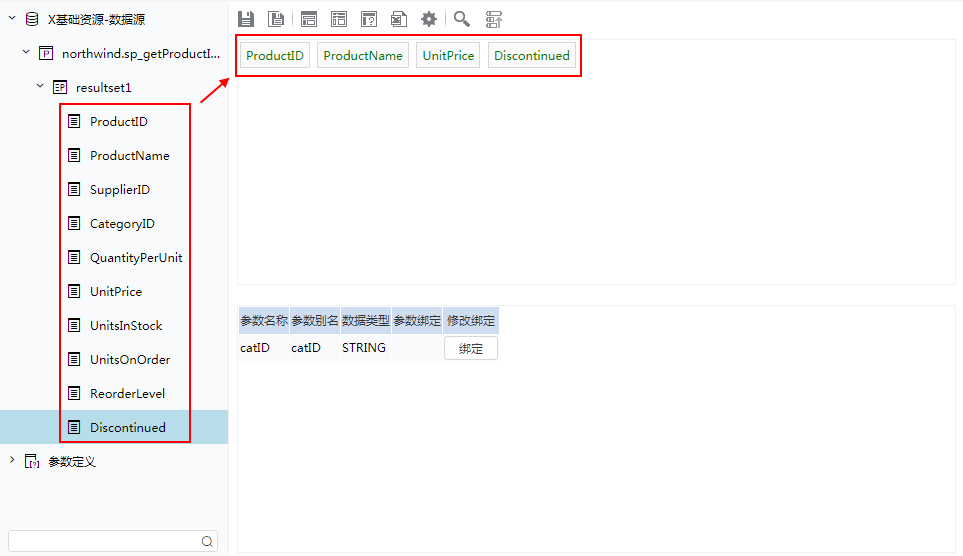Click the 参数绑定 column header
This screenshot has height=556, width=963.
tap(417, 321)
